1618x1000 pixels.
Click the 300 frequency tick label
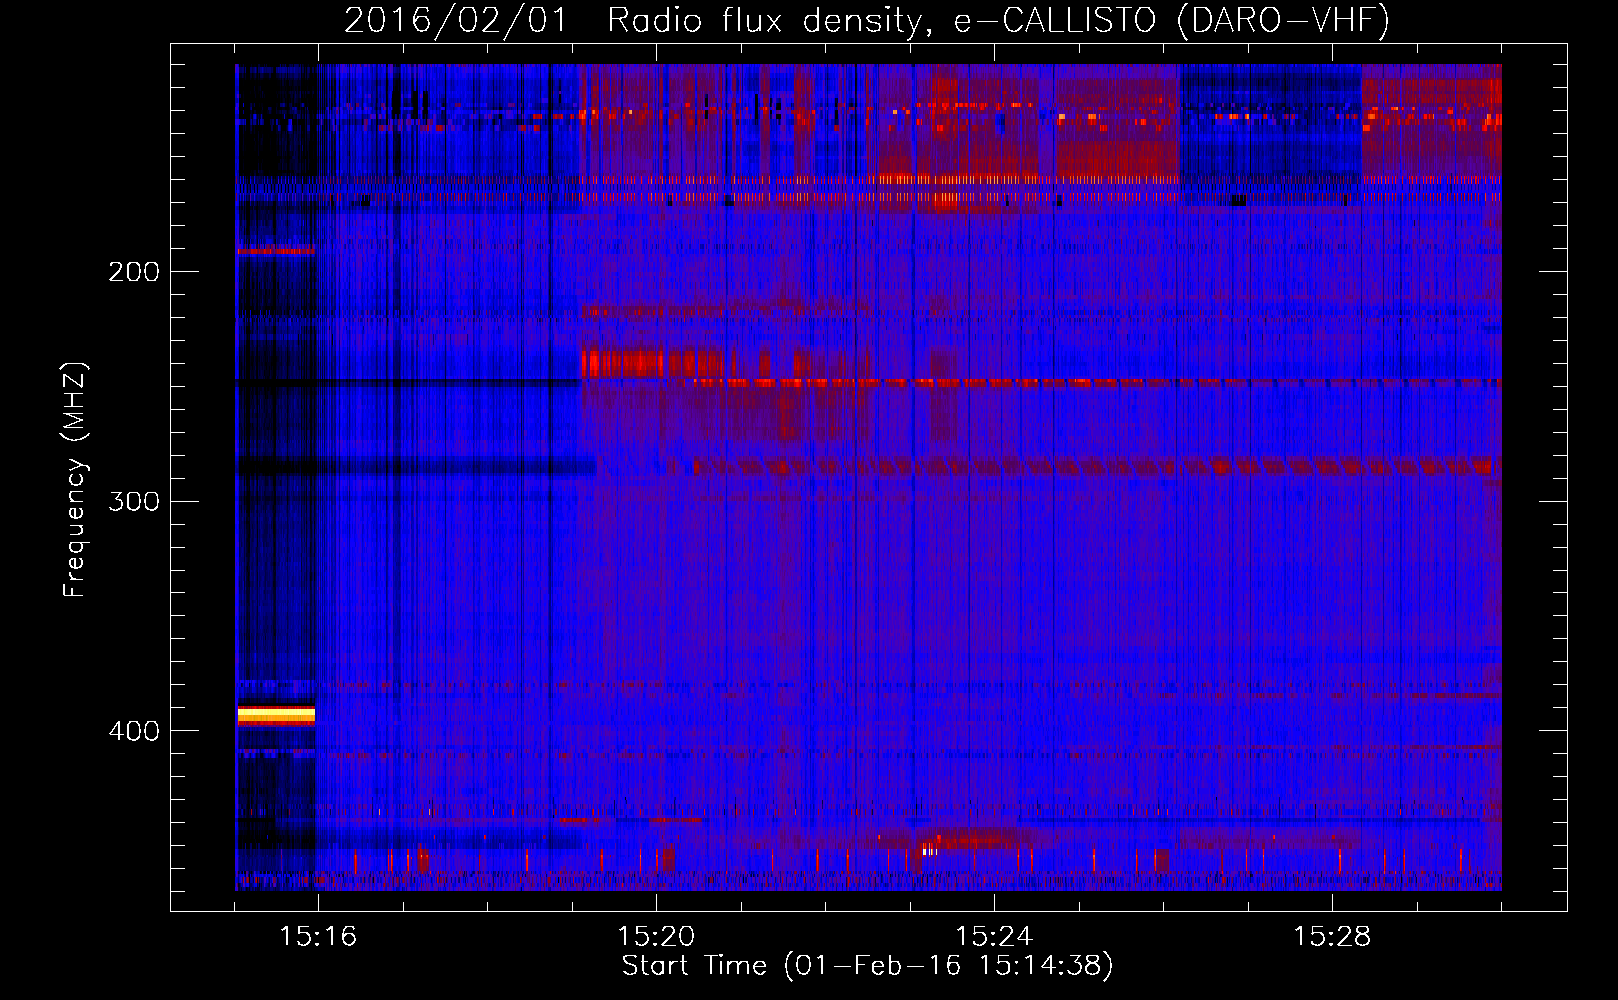(133, 501)
